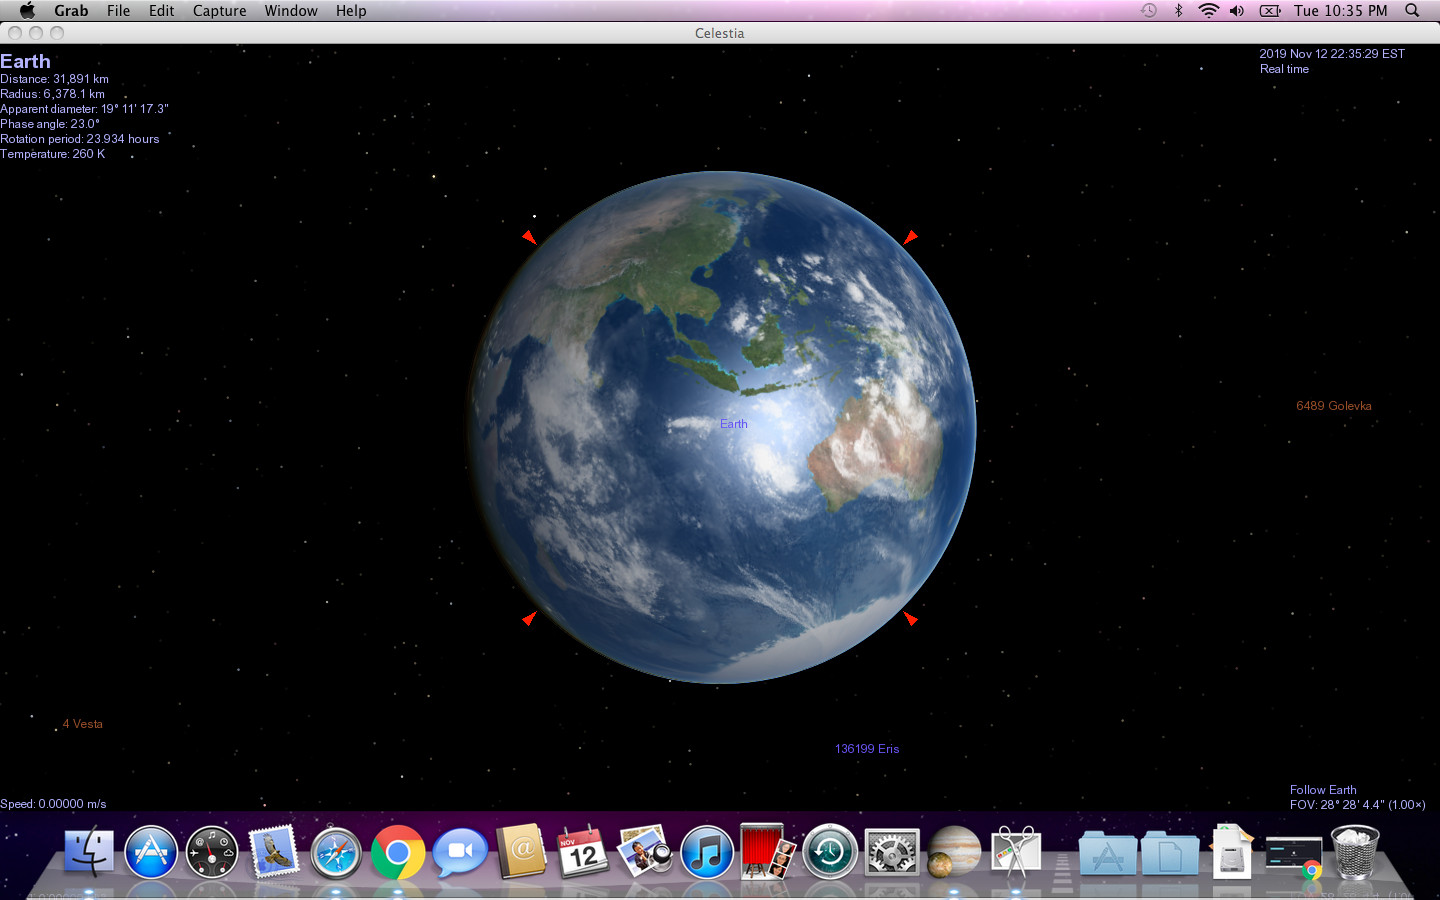Click the Earth label on the globe
This screenshot has width=1440, height=900.
click(x=733, y=423)
